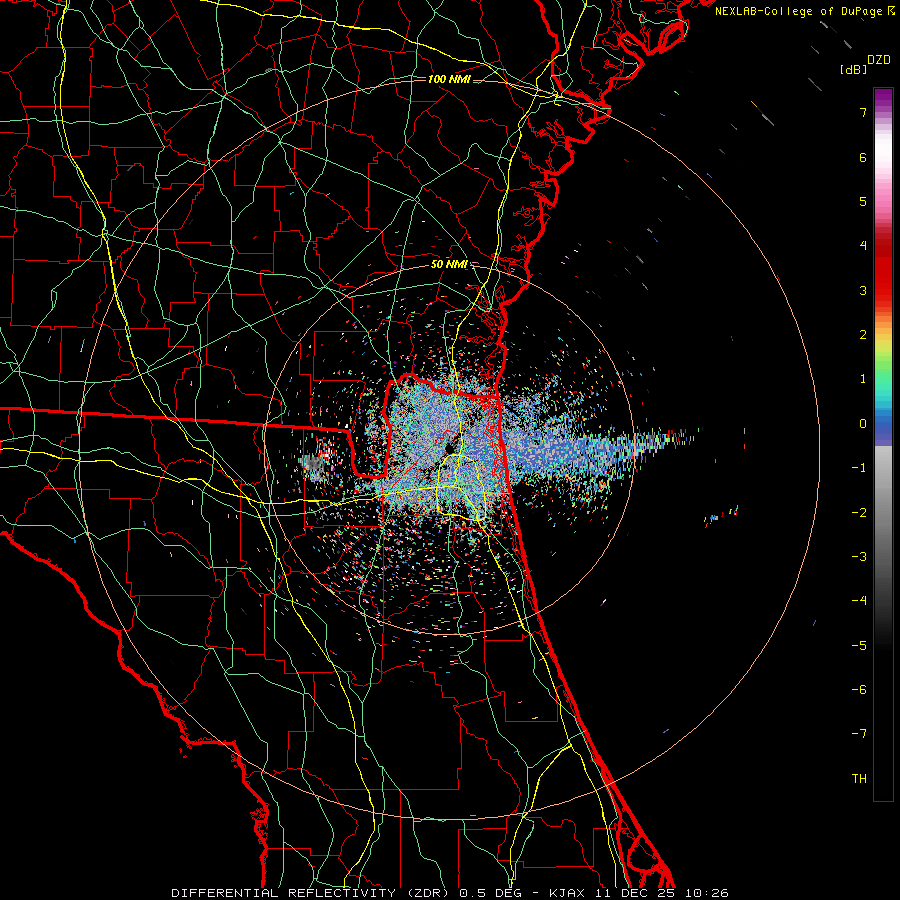Click the KJAX radar site identifier
Screen dimensions: 900x900
(x=568, y=893)
